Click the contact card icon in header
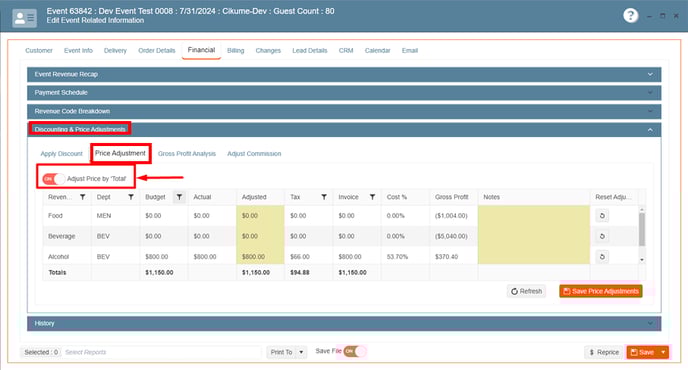The width and height of the screenshot is (688, 370). click(25, 18)
